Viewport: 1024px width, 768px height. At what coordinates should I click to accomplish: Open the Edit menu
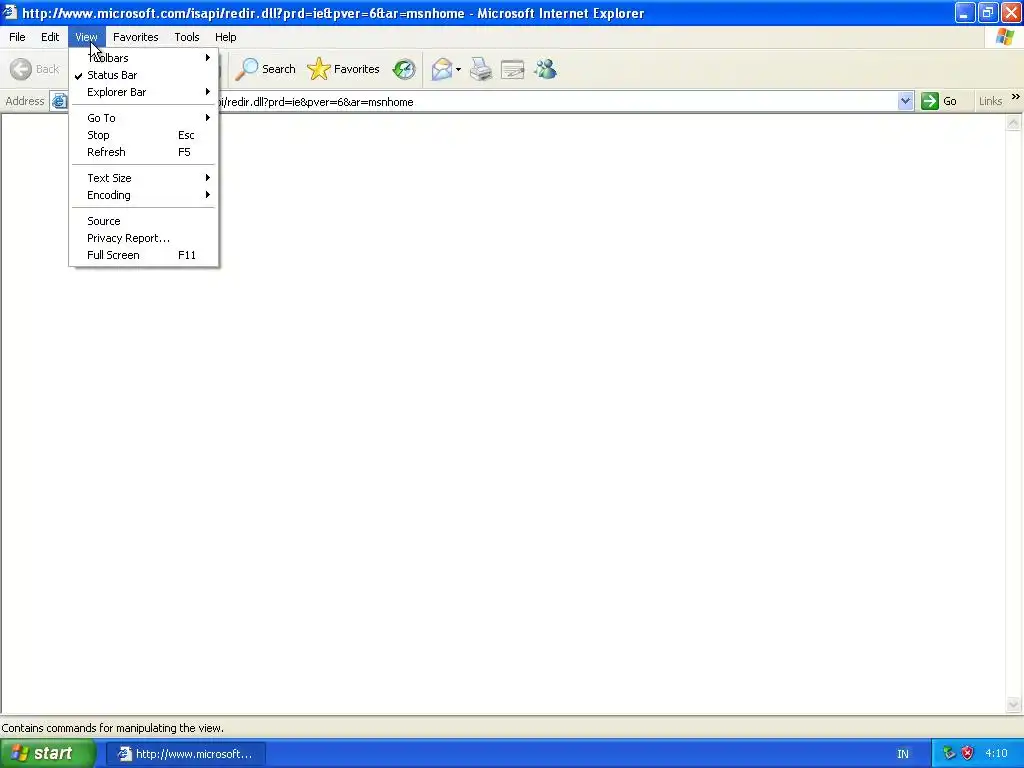click(x=50, y=37)
